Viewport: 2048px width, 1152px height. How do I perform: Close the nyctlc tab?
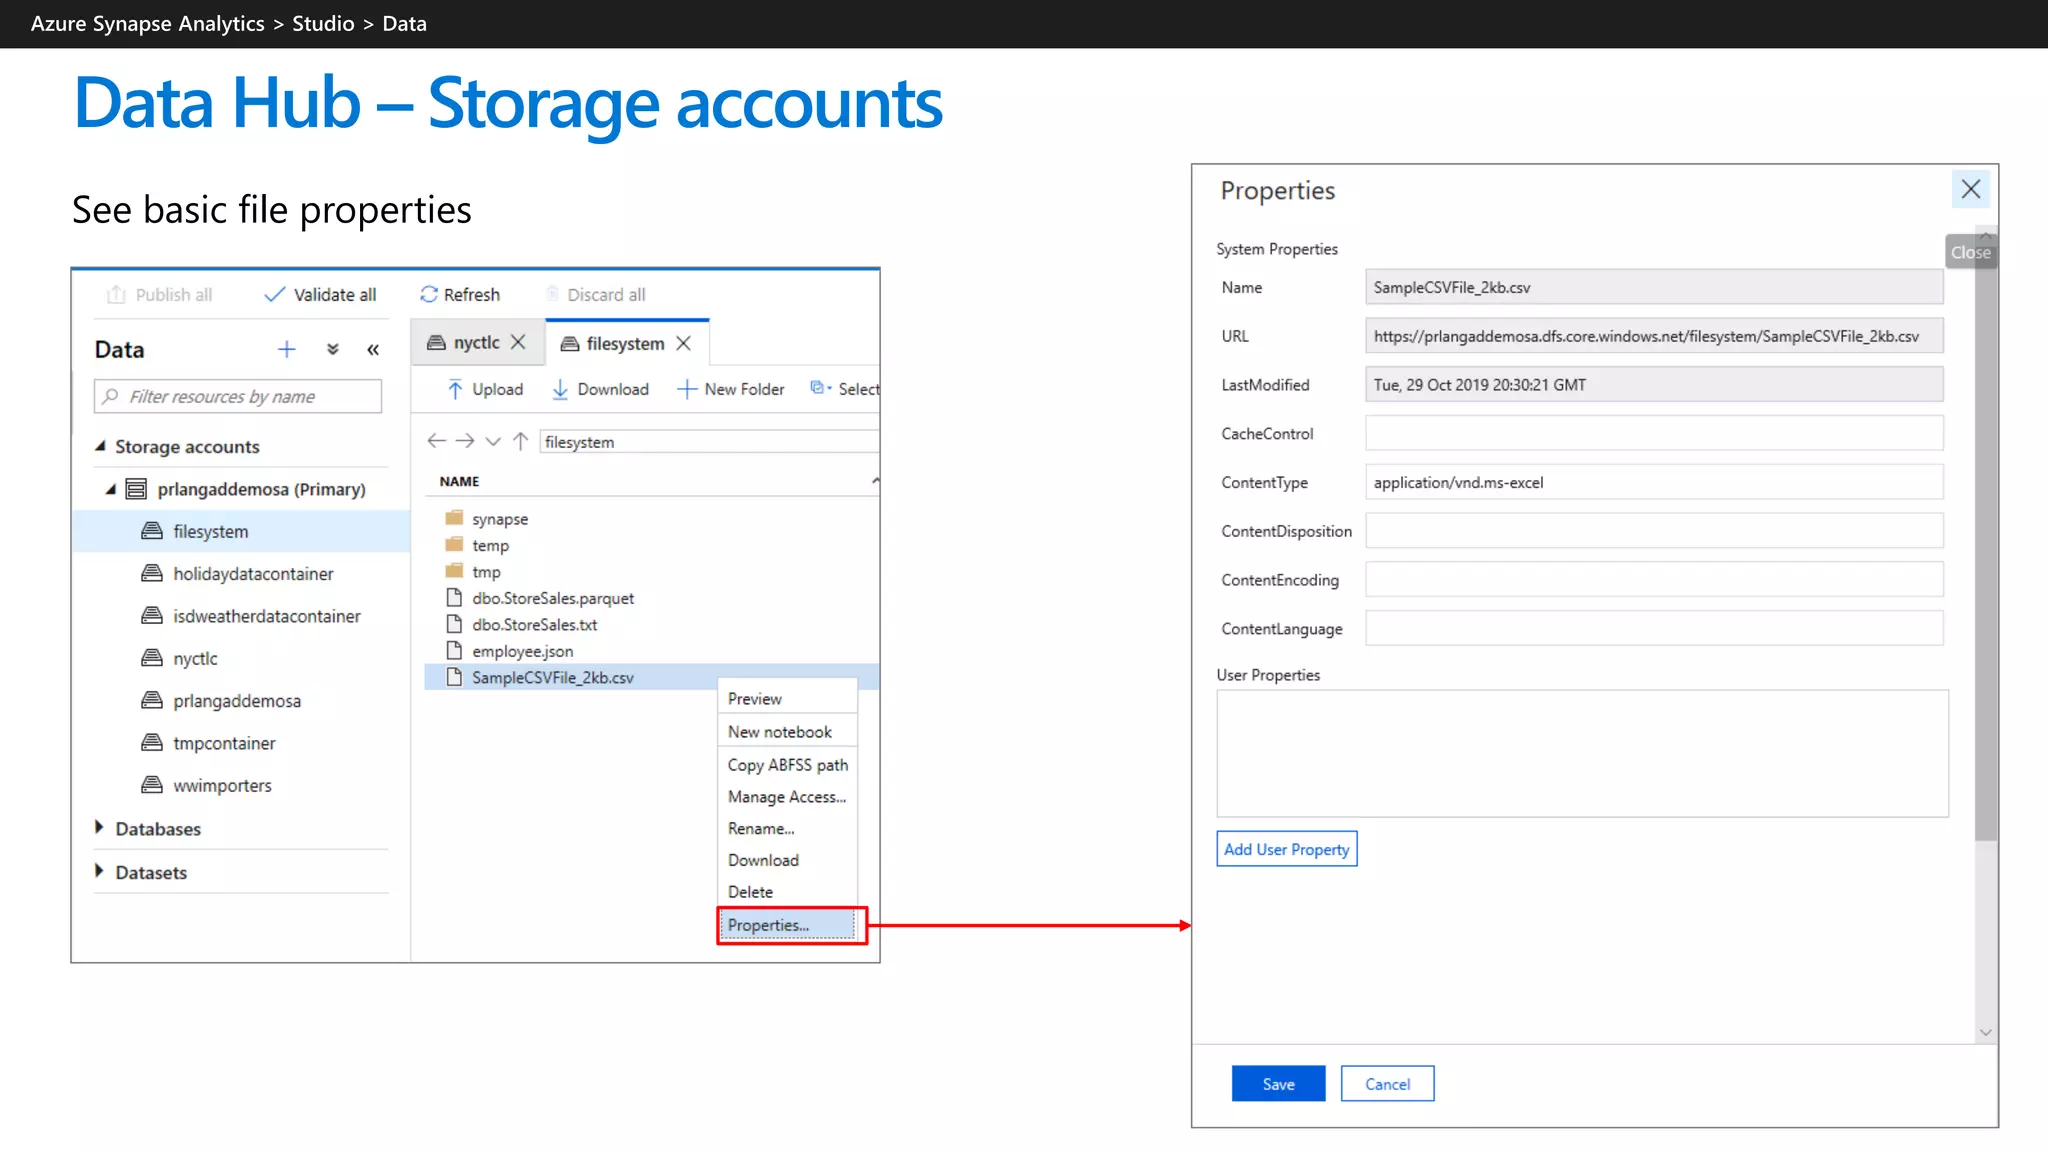[x=518, y=342]
